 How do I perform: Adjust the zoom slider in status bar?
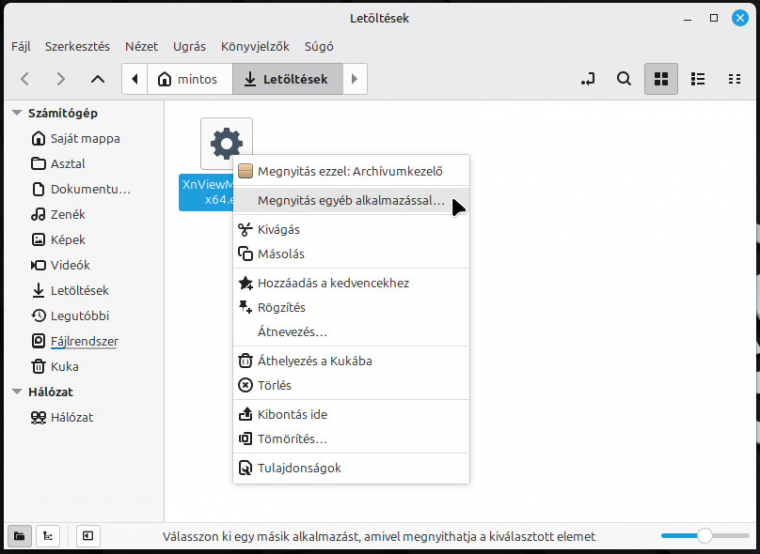[705, 536]
